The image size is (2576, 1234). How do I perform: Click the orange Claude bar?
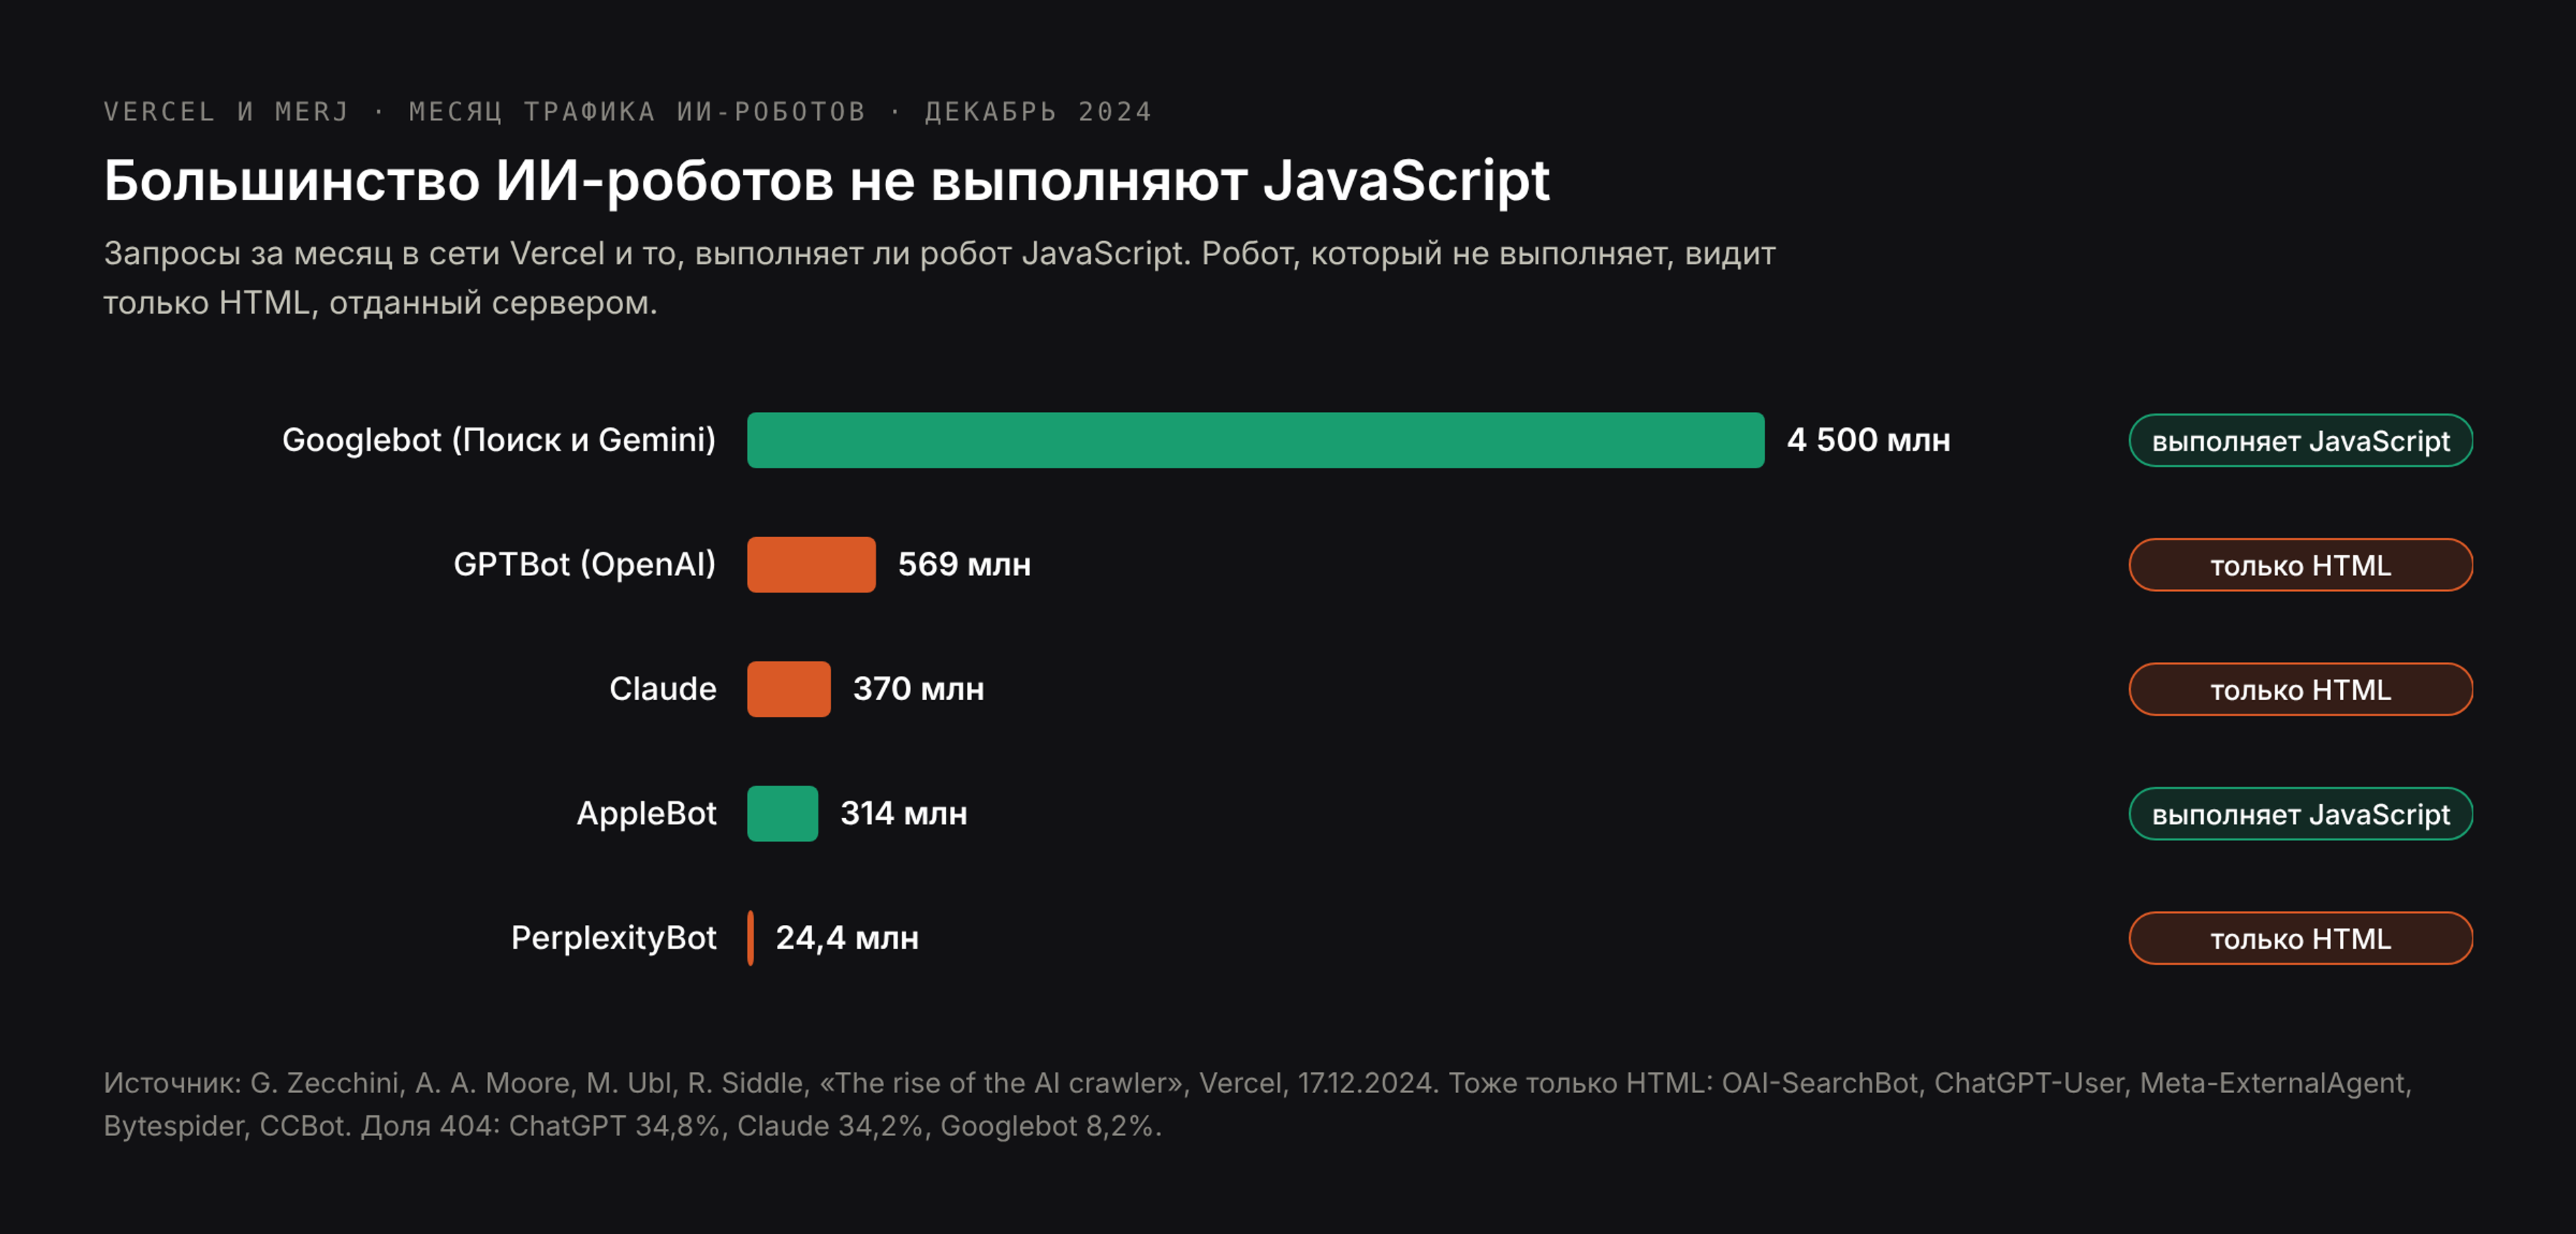pos(788,689)
